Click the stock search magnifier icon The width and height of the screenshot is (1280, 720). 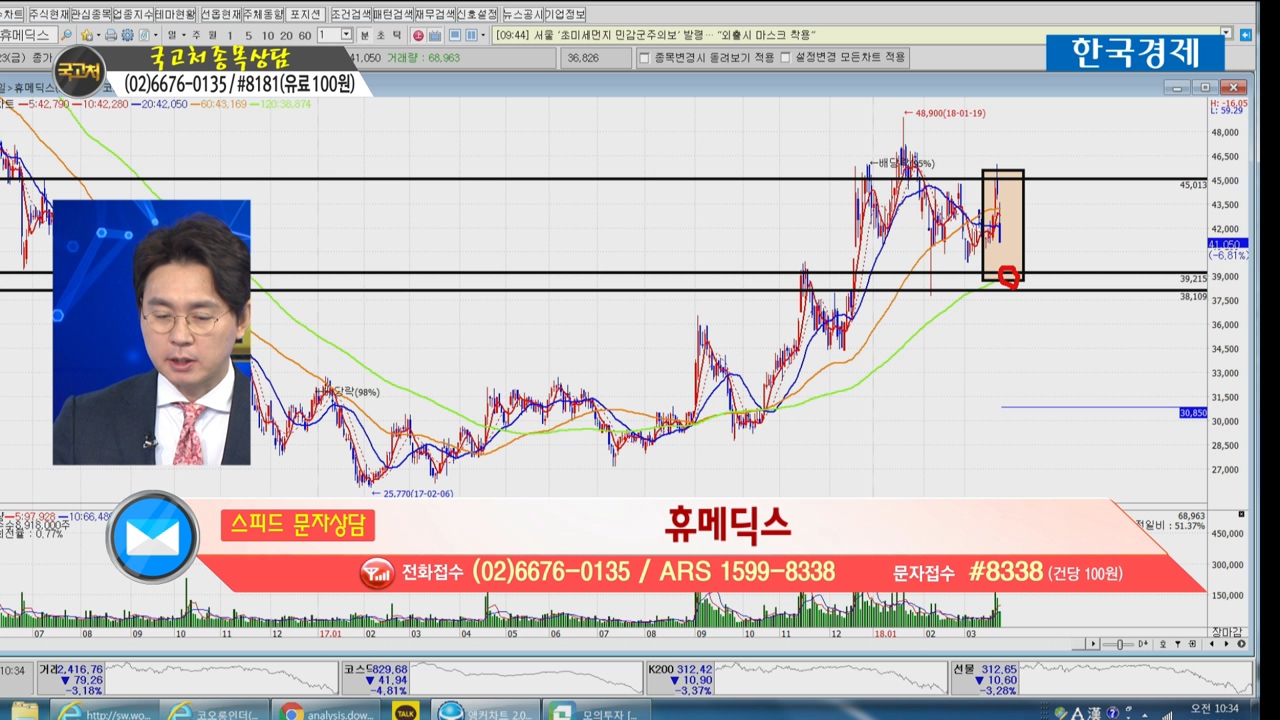pos(66,35)
